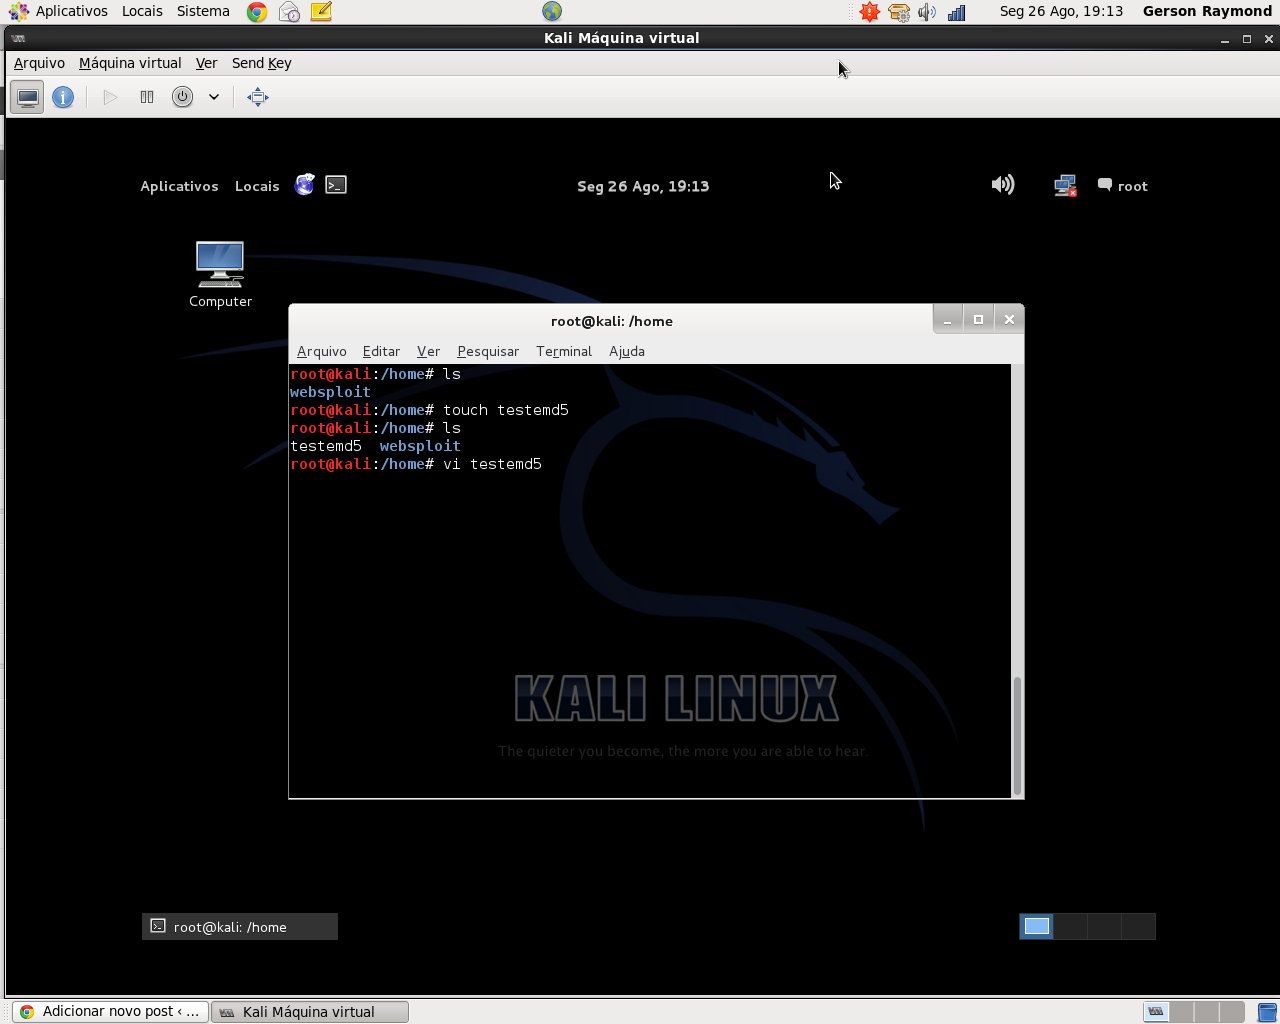Expand shutdown options dropdown arrow

[x=214, y=97]
